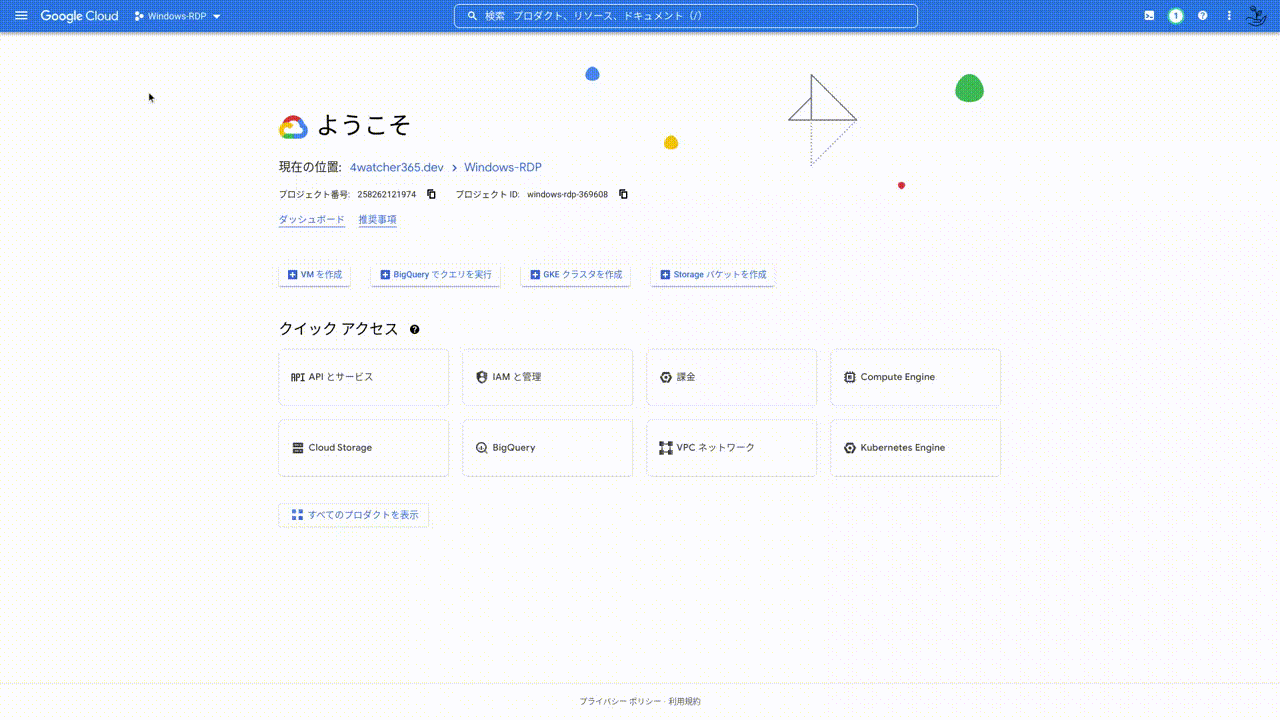This screenshot has height=720, width=1280.
Task: Click GKE クラスタを作成 button
Action: point(576,275)
